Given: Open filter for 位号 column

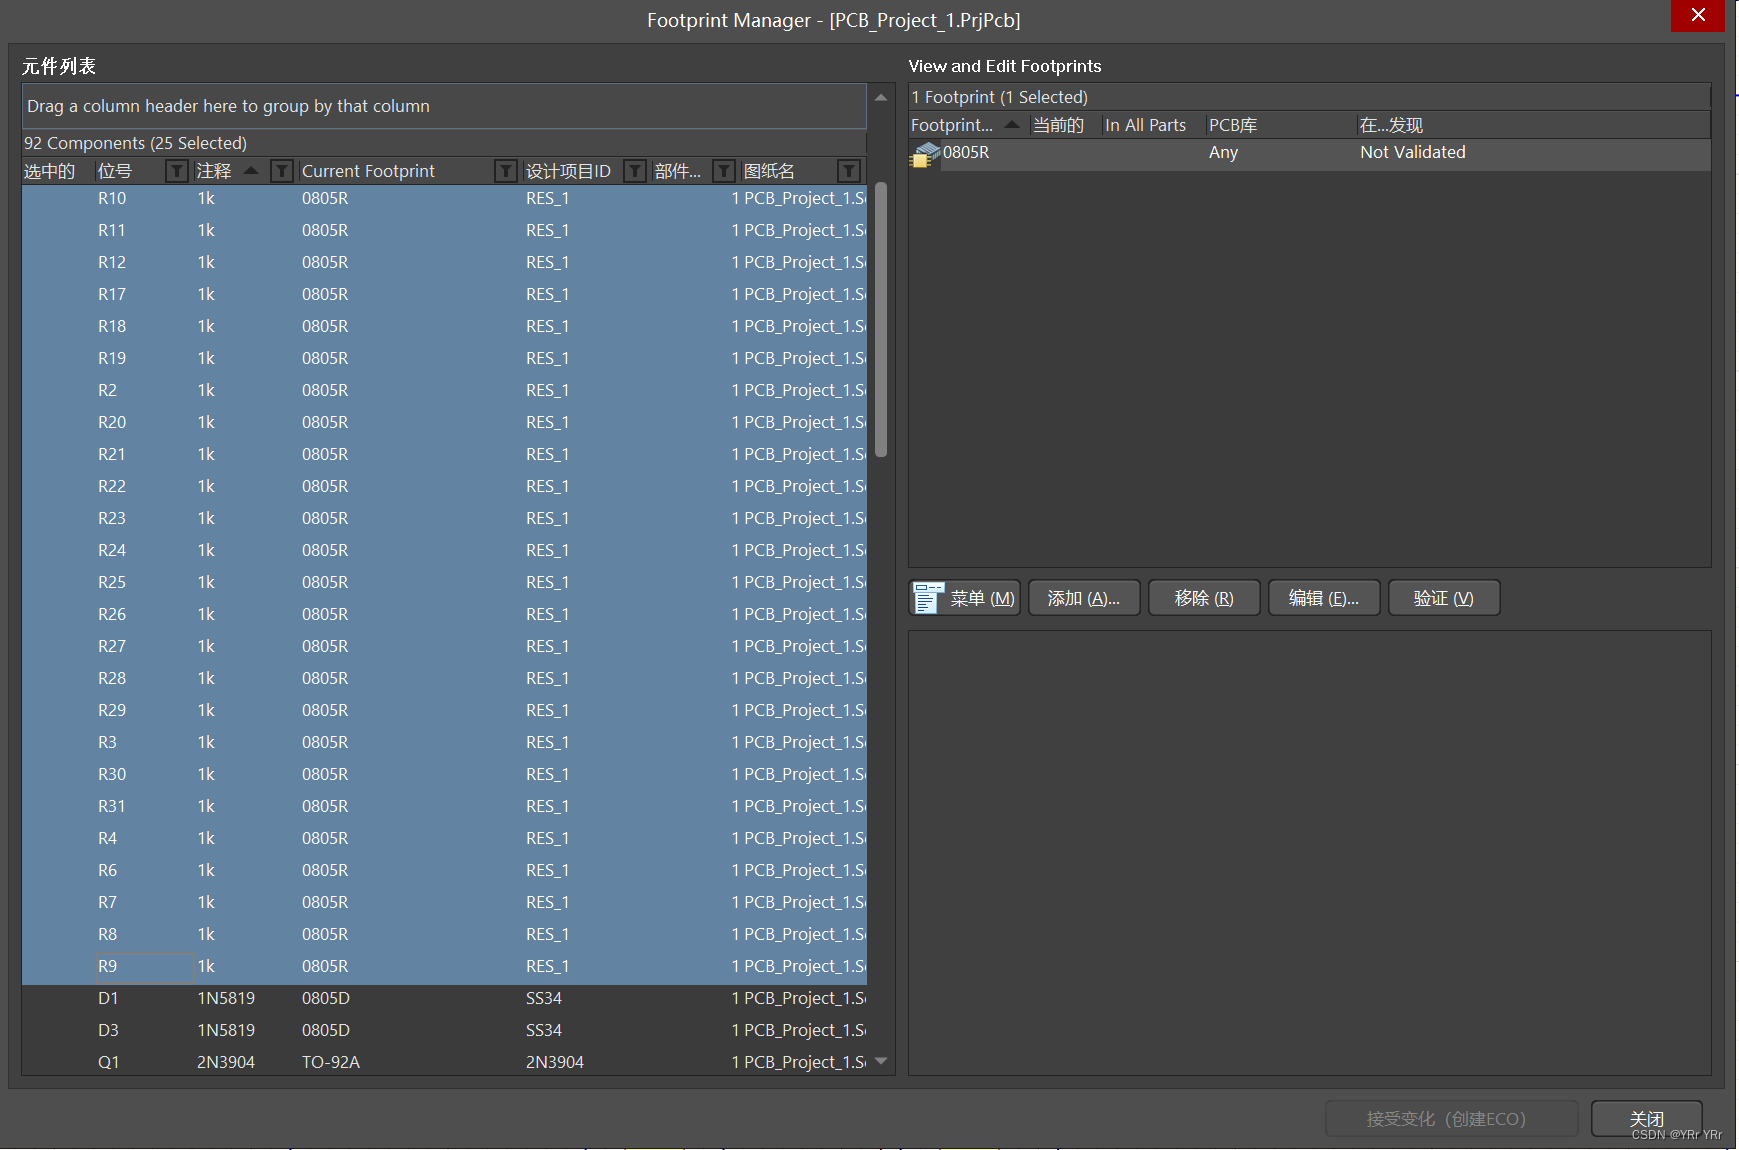Looking at the screenshot, I should (176, 171).
